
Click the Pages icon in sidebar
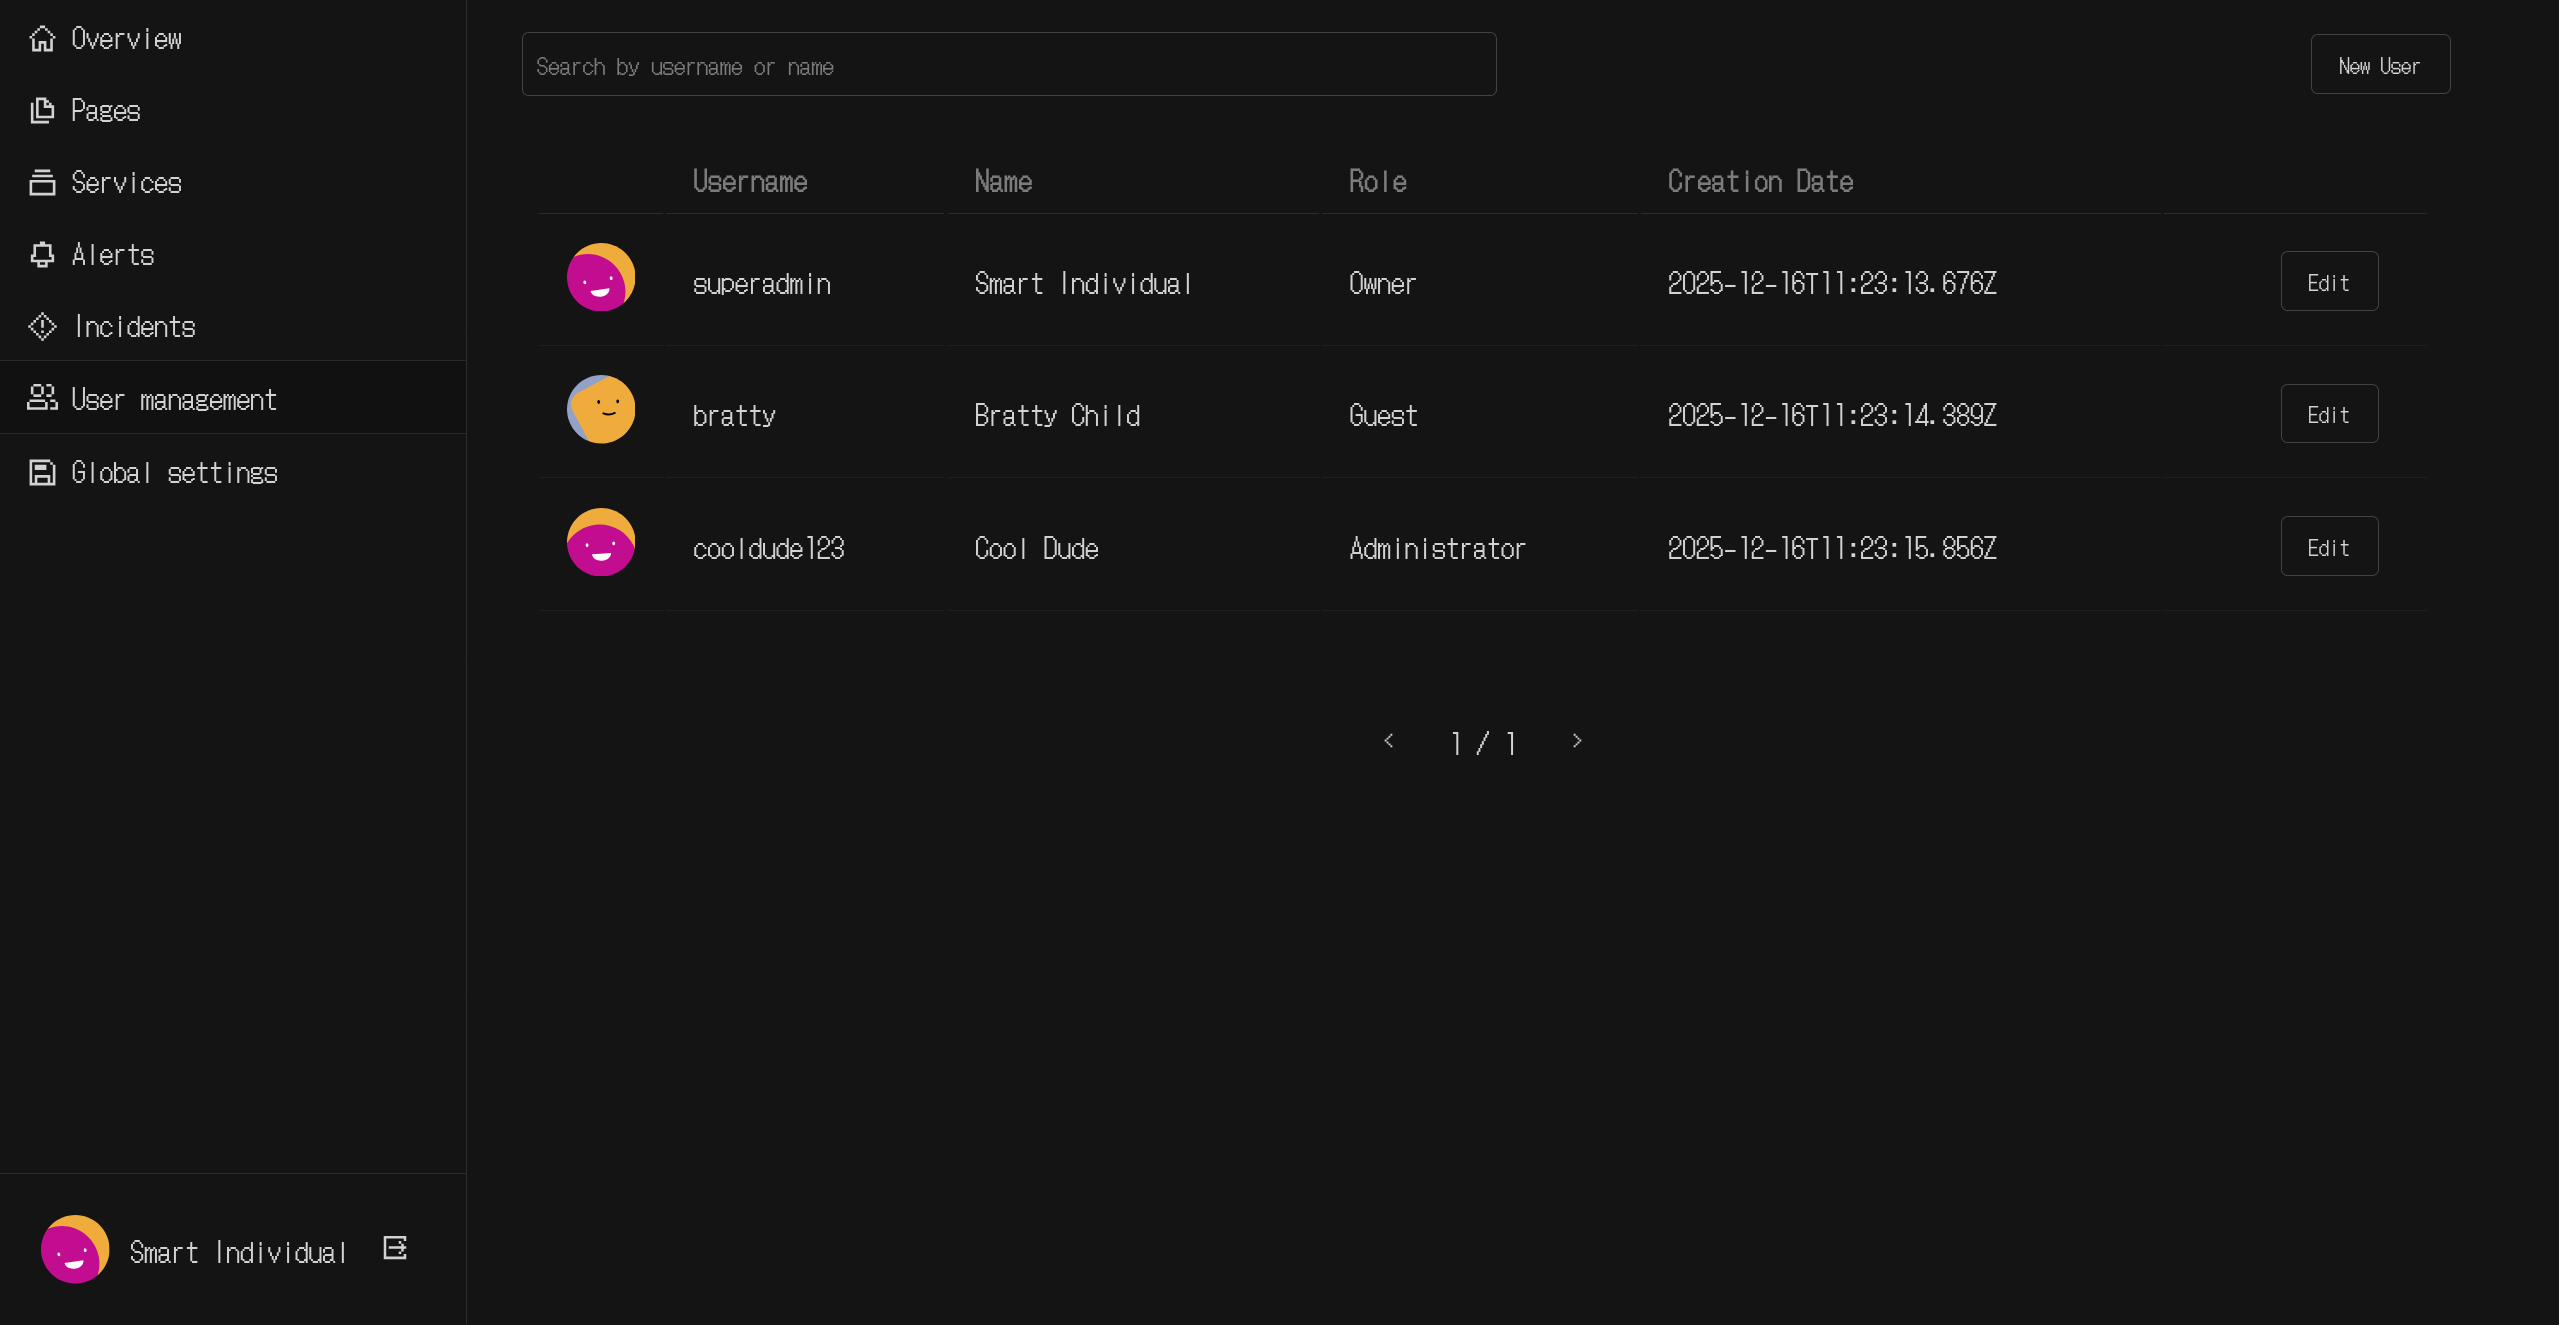[x=42, y=111]
